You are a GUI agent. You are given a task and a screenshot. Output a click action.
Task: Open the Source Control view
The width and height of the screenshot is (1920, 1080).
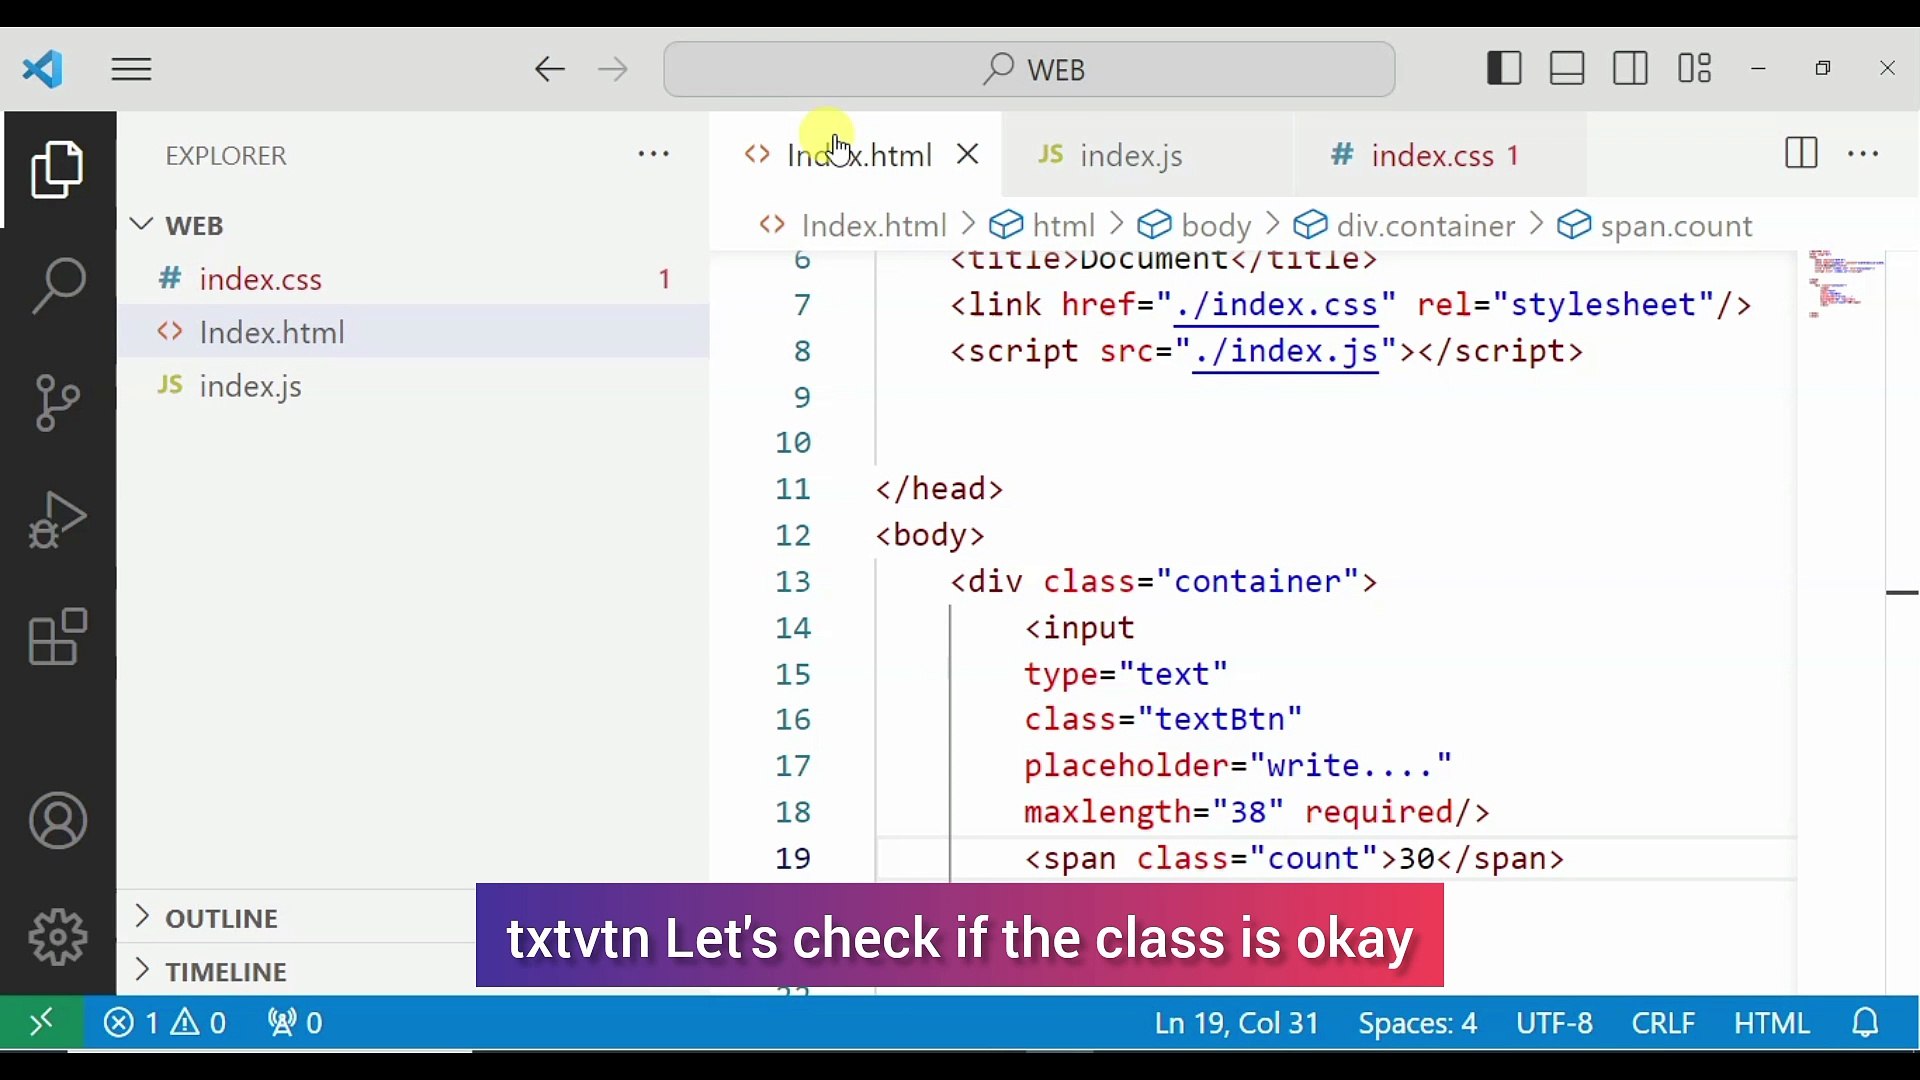pyautogui.click(x=58, y=402)
